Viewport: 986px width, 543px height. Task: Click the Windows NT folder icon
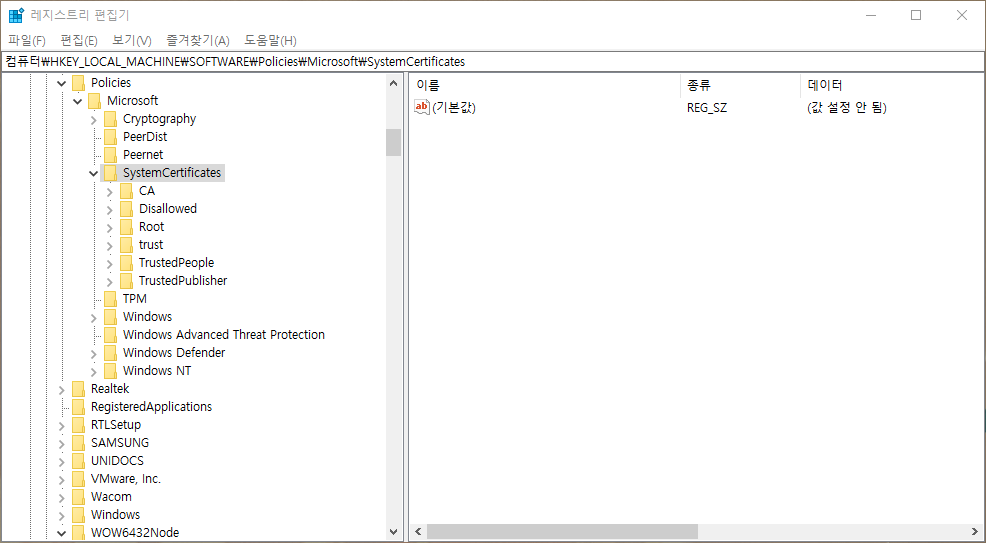(110, 371)
